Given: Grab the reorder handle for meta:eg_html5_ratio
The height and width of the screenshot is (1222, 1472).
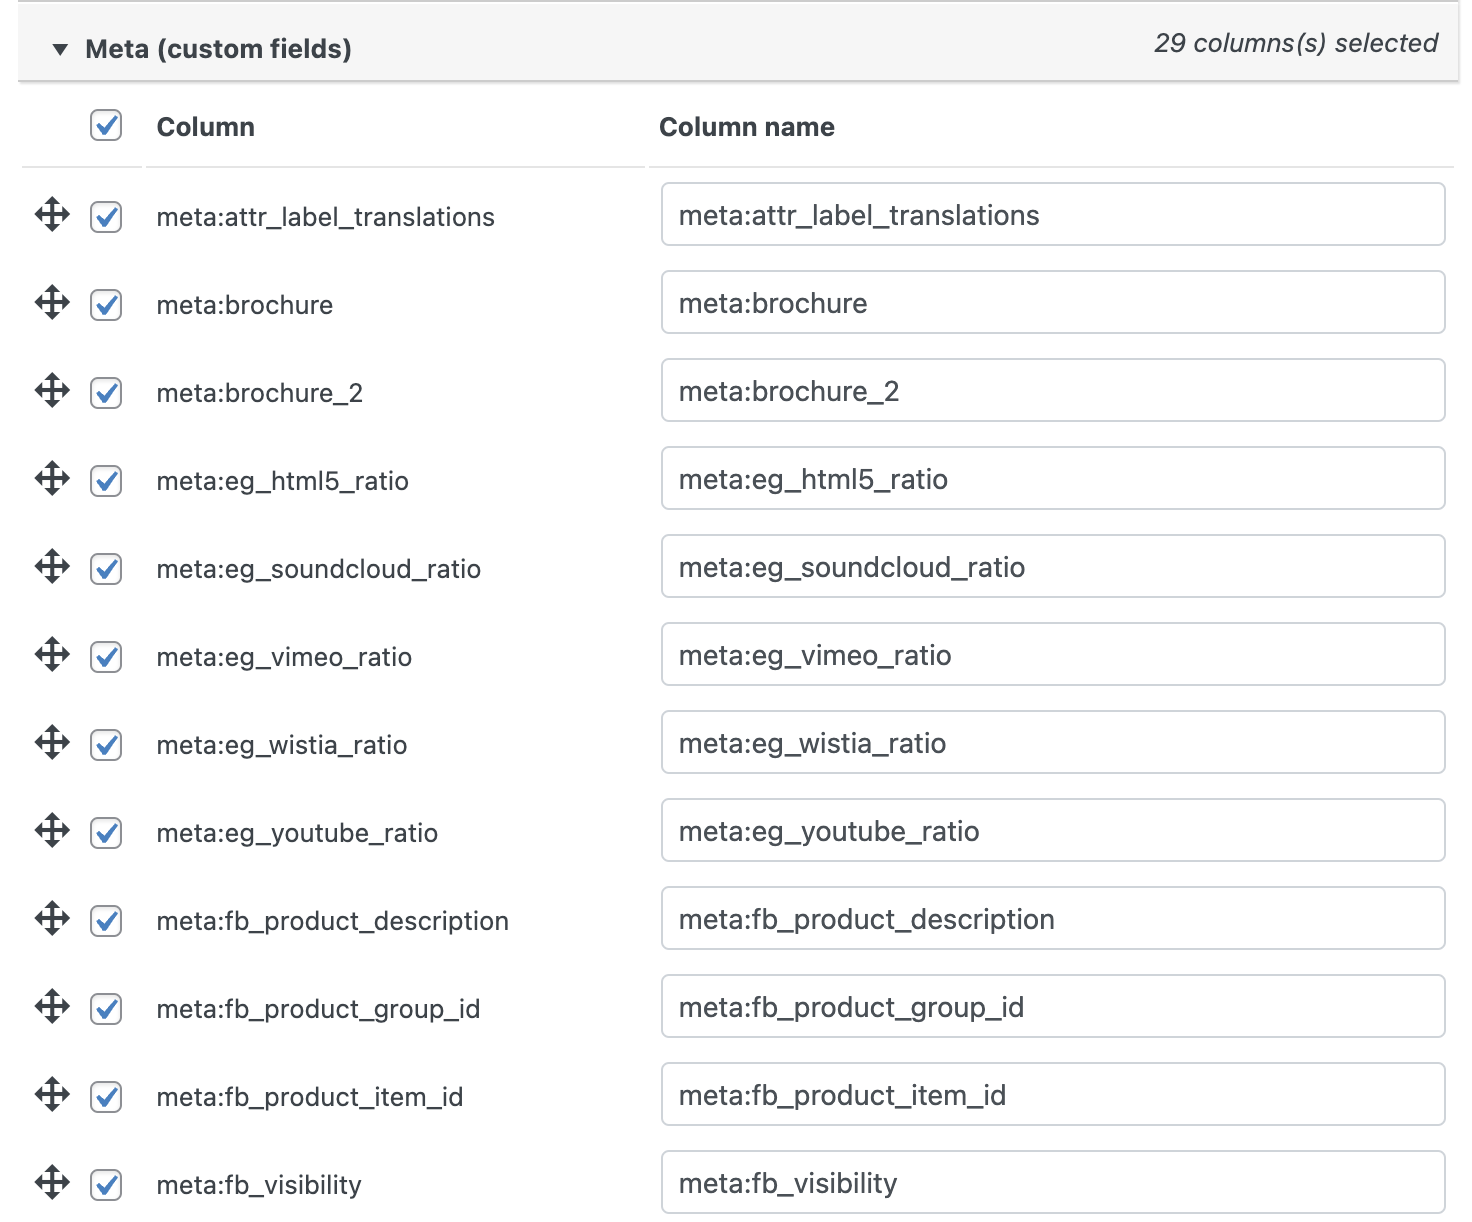Looking at the screenshot, I should click(x=51, y=479).
